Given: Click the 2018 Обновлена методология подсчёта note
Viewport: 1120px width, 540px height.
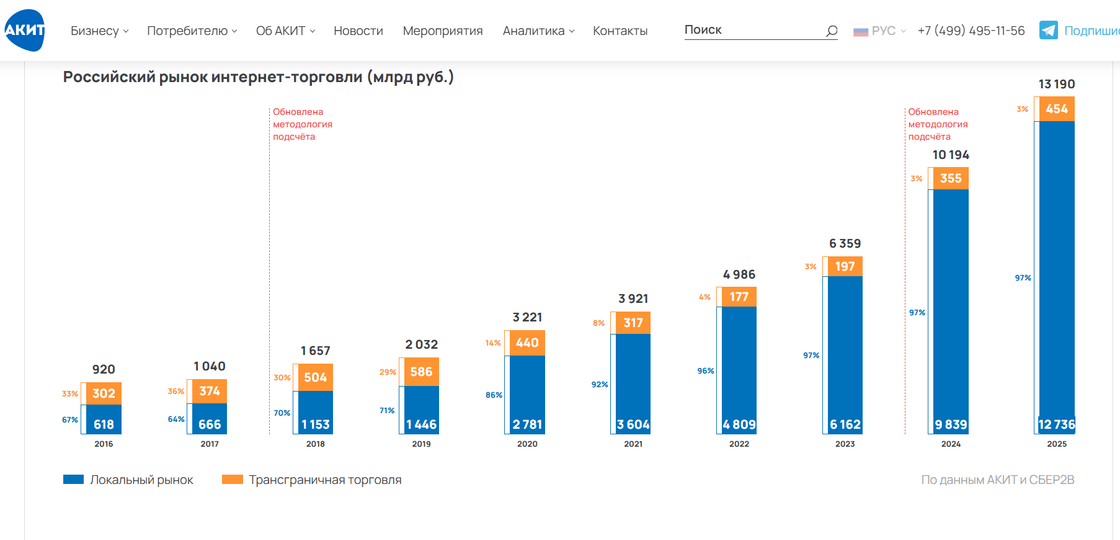Looking at the screenshot, I should (303, 124).
